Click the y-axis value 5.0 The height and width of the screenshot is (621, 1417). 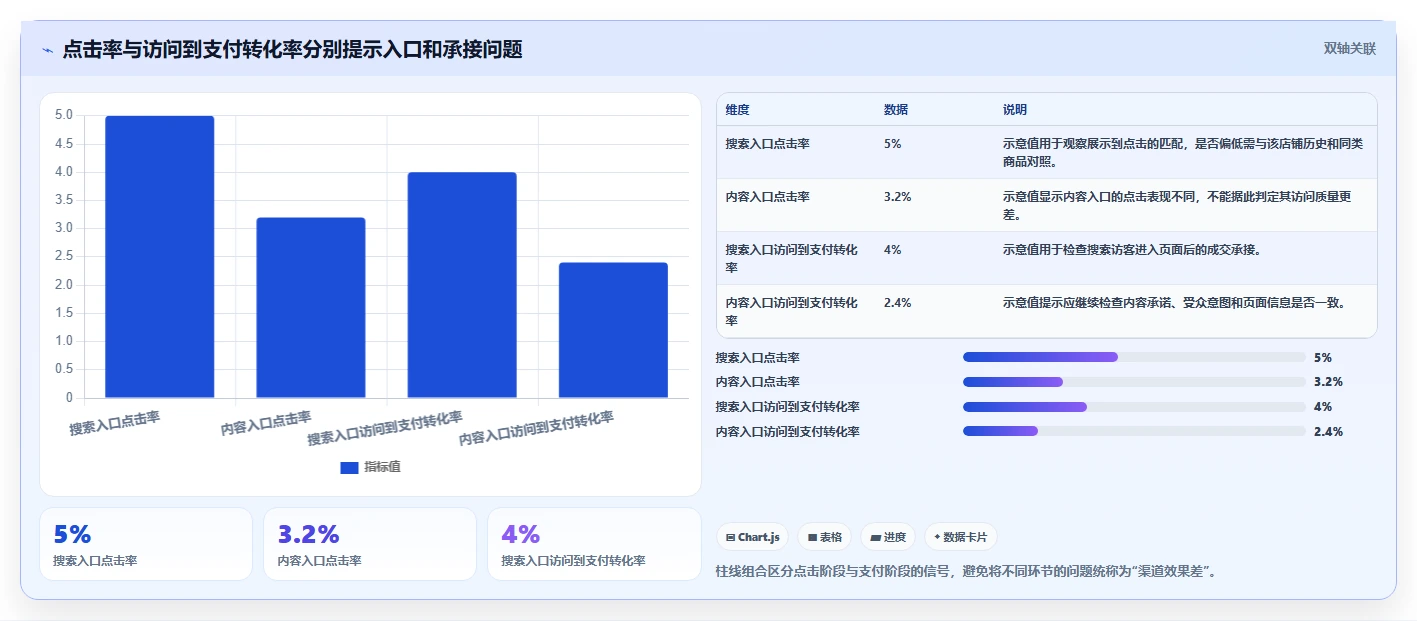[x=63, y=115]
